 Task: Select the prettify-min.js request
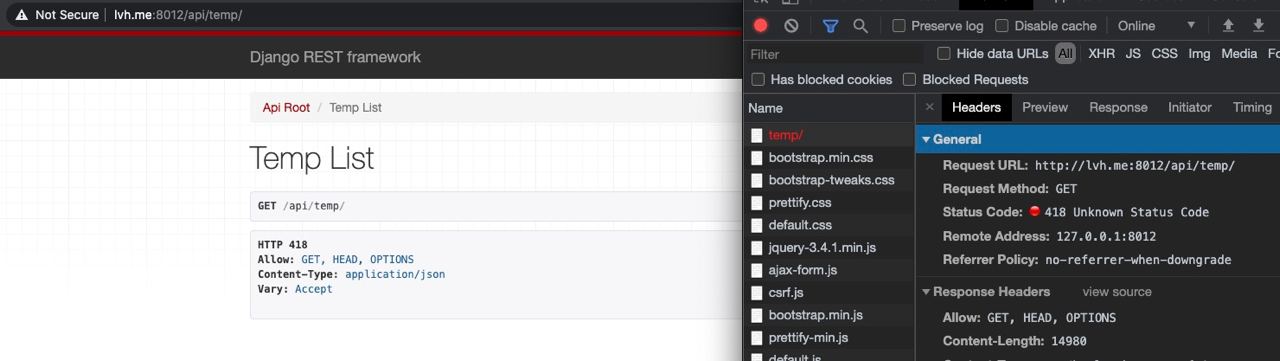tap(829, 337)
